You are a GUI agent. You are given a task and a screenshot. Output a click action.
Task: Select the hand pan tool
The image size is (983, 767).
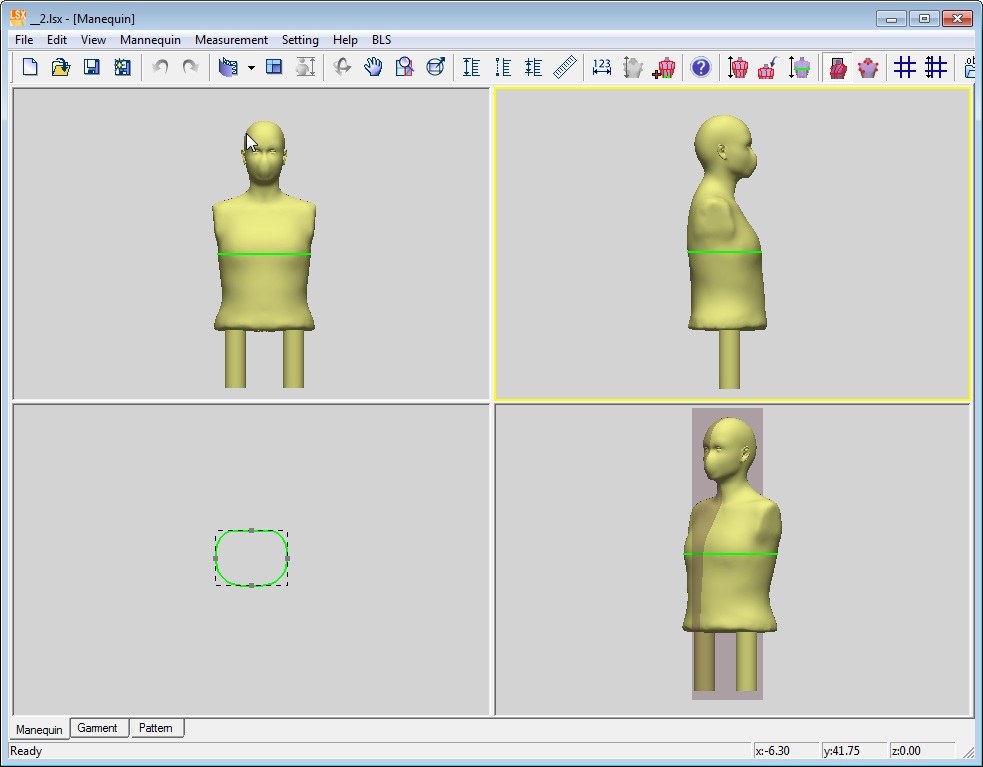(373, 67)
